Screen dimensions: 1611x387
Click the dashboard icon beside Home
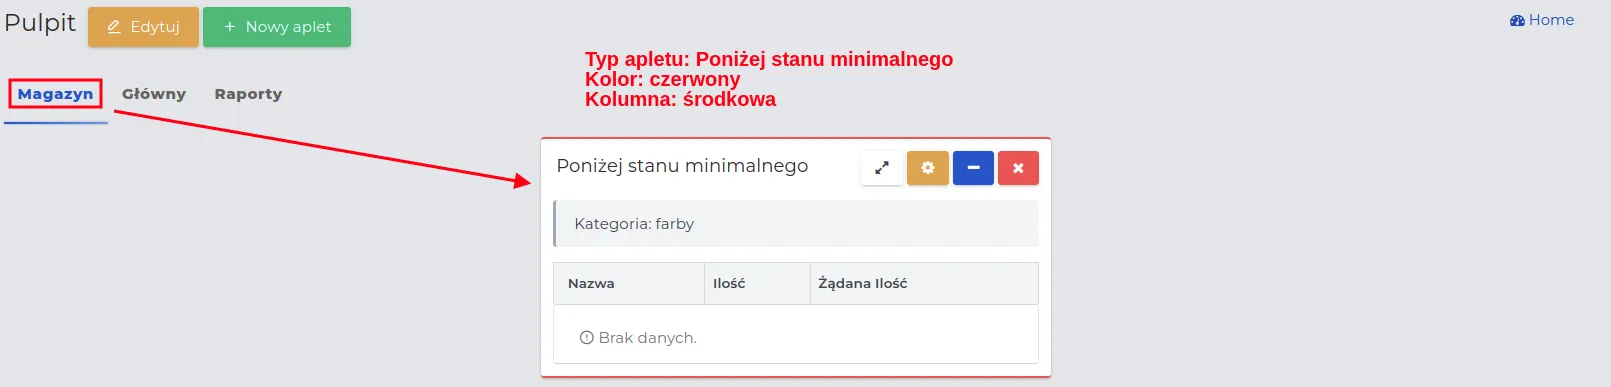tap(1517, 20)
